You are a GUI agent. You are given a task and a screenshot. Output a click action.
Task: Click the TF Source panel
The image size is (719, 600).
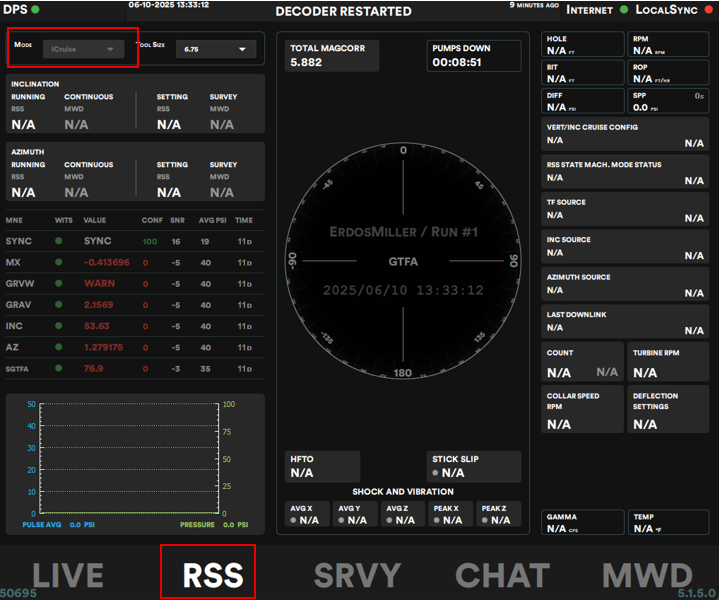point(625,209)
